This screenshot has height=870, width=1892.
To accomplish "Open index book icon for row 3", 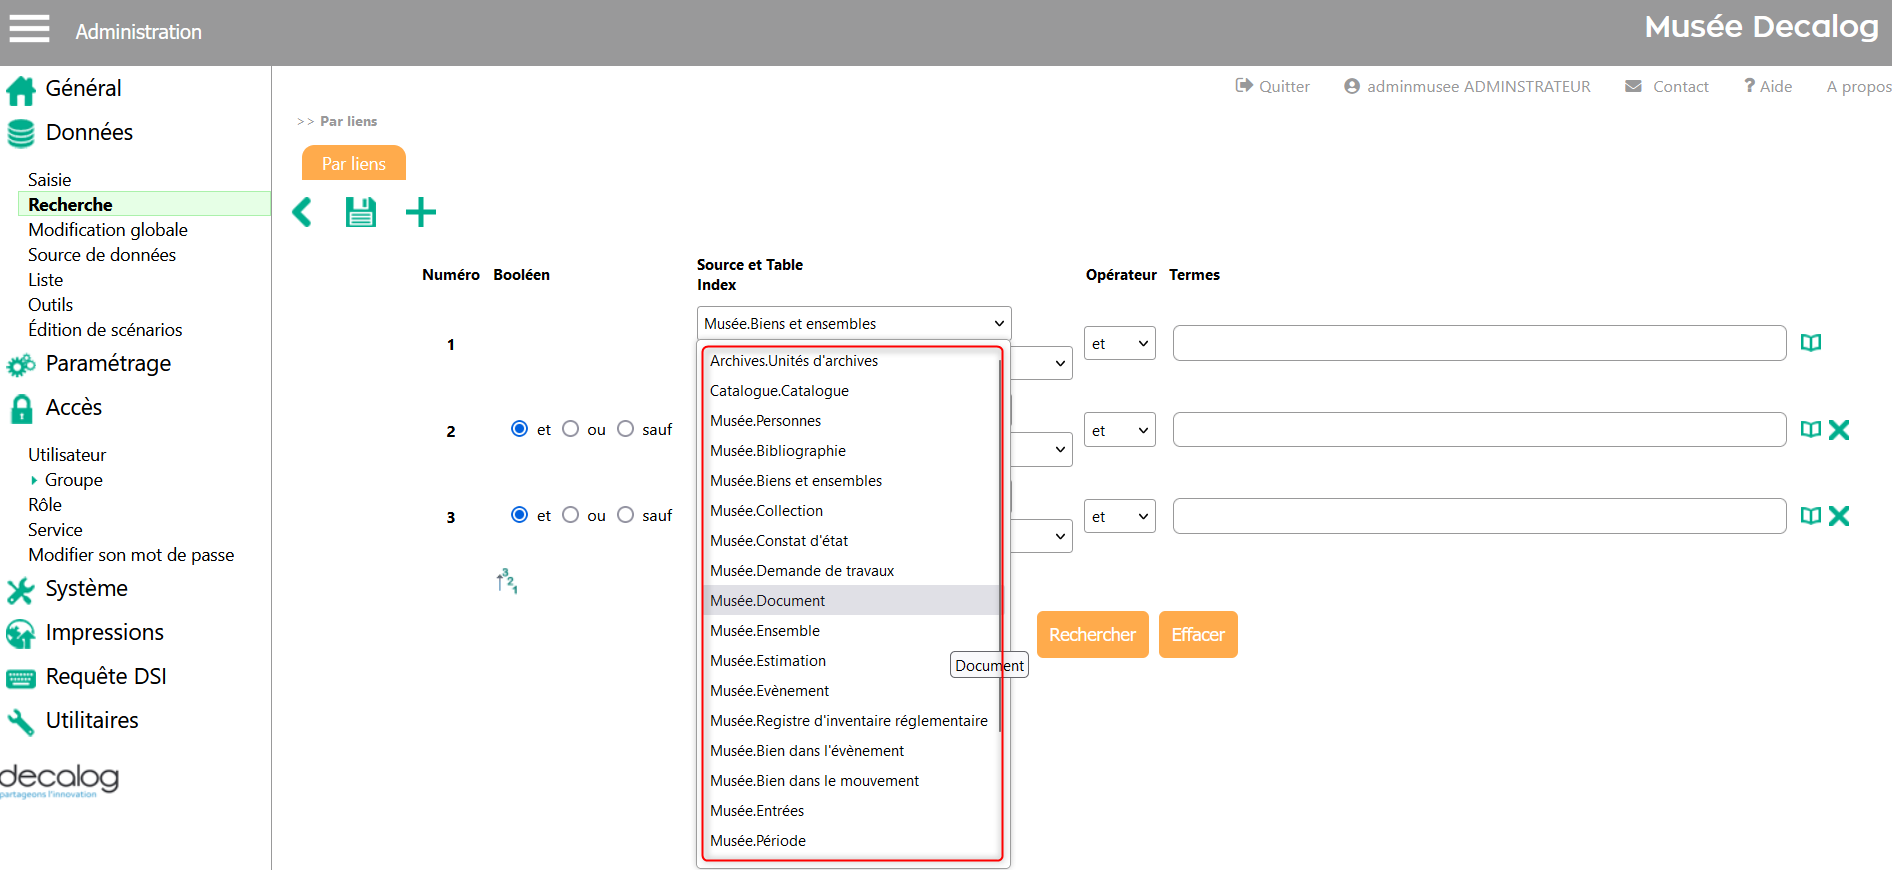I will pyautogui.click(x=1810, y=516).
